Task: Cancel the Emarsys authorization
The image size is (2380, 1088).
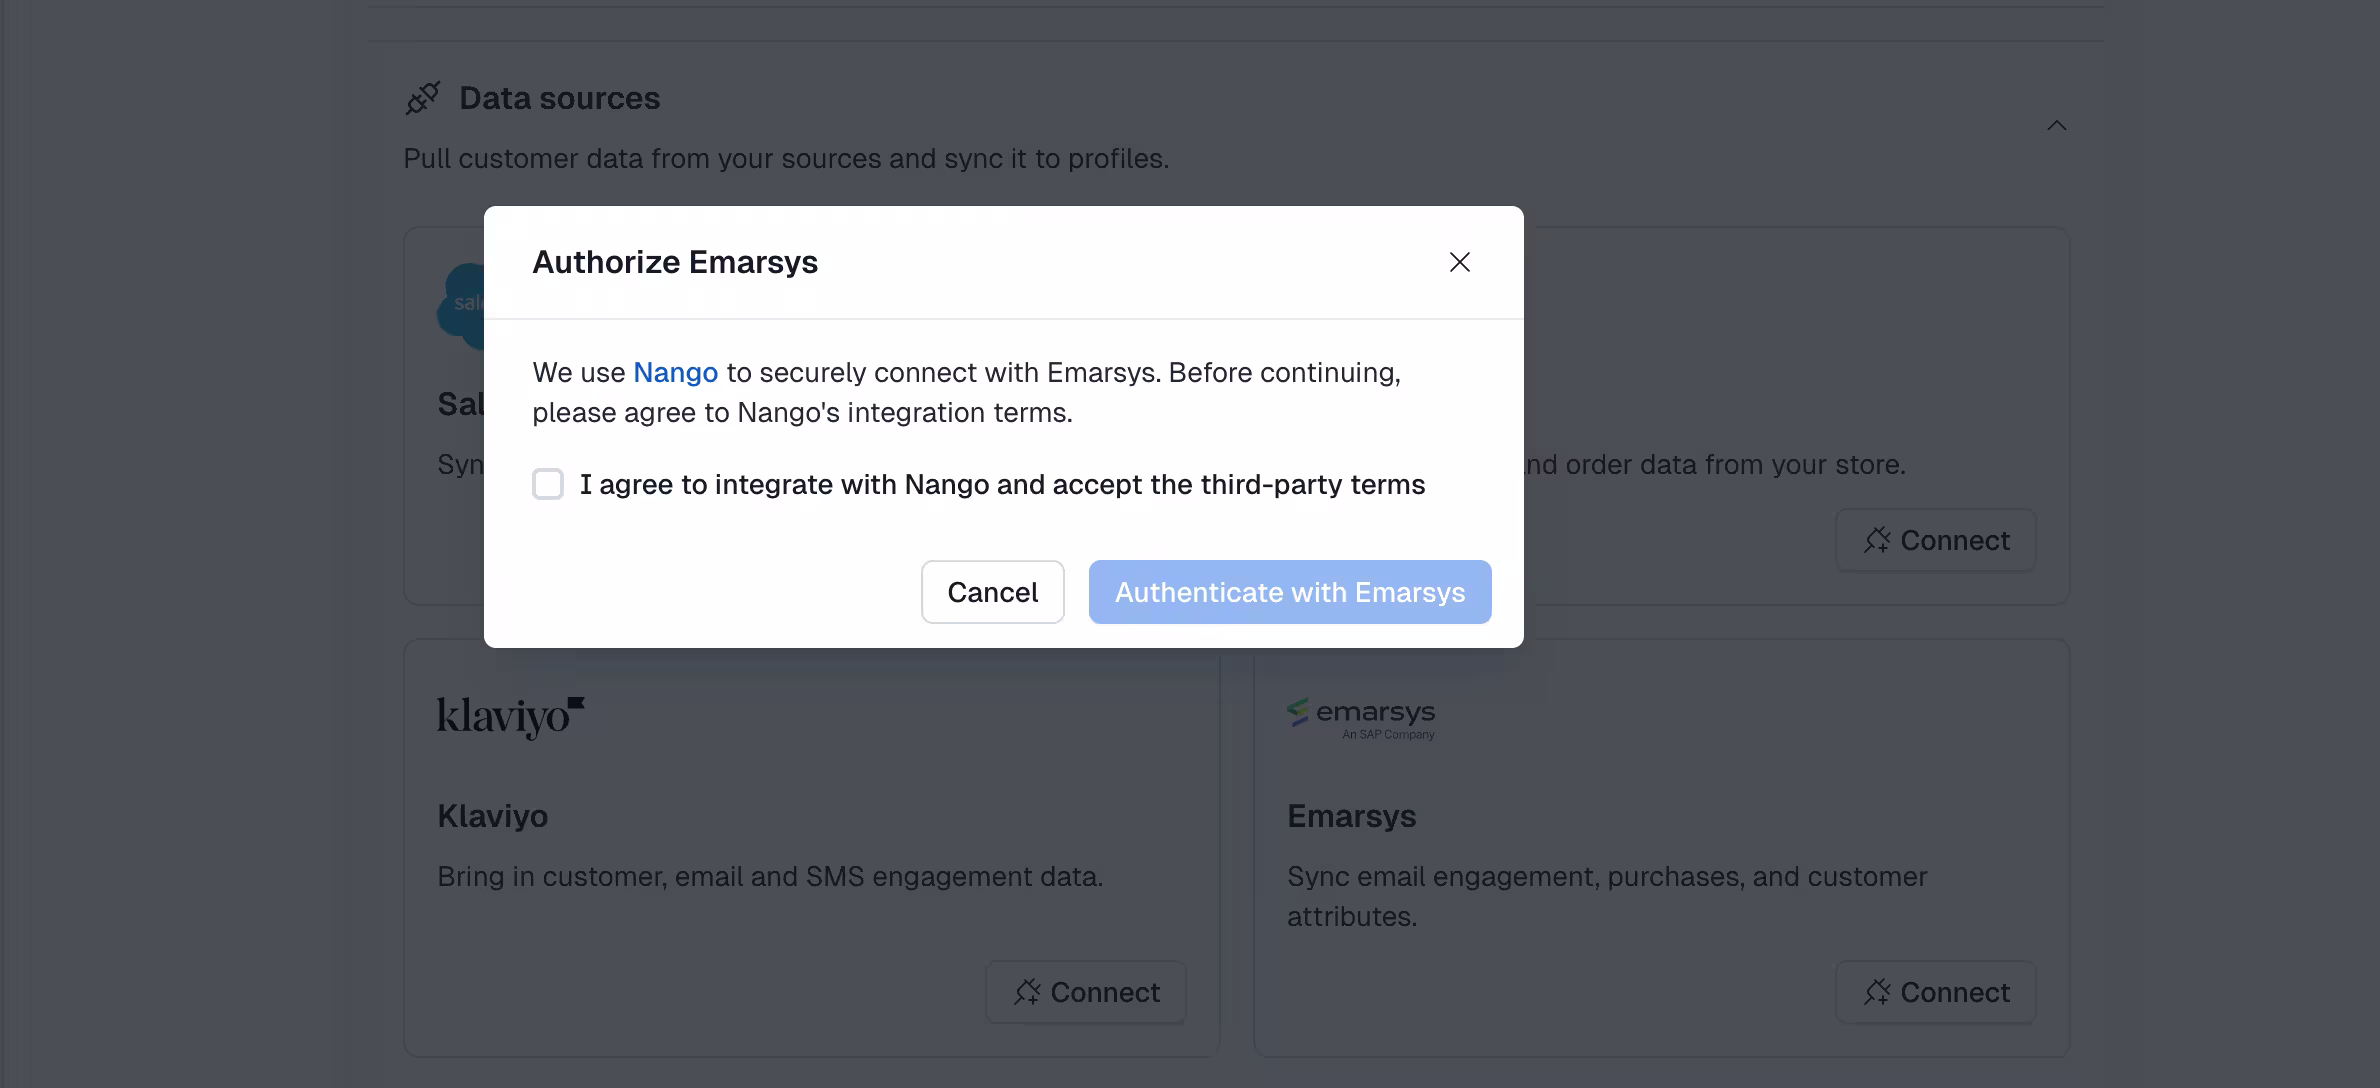Action: [993, 592]
